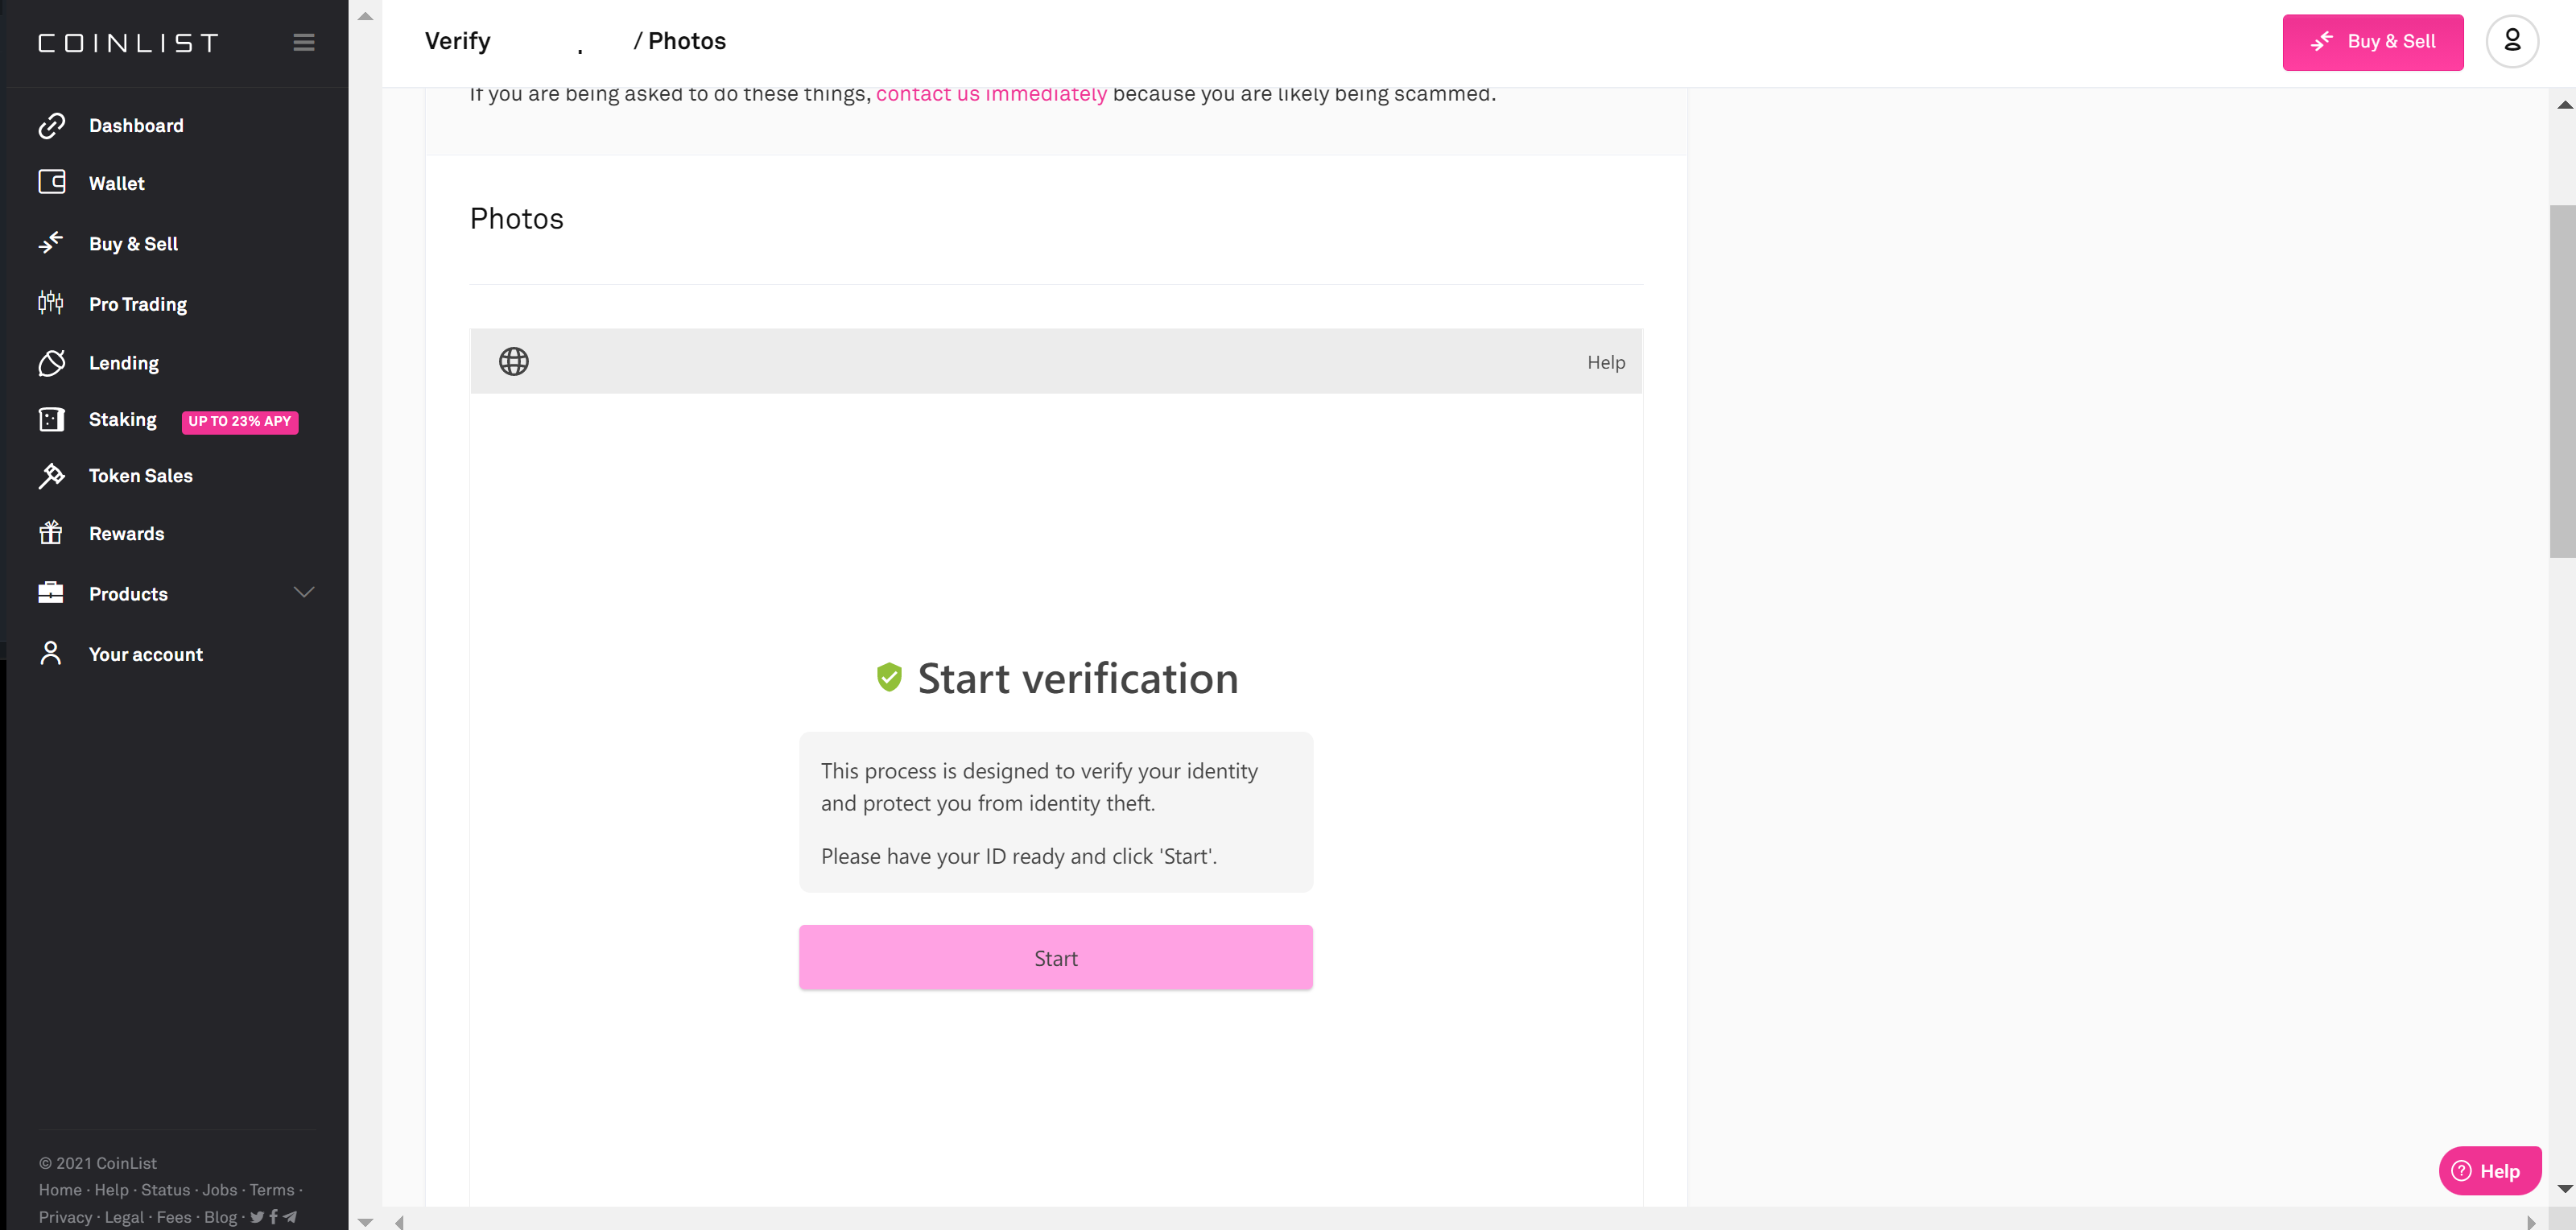Image resolution: width=2576 pixels, height=1230 pixels.
Task: Click the Token Sales gavel icon
Action: click(x=51, y=476)
